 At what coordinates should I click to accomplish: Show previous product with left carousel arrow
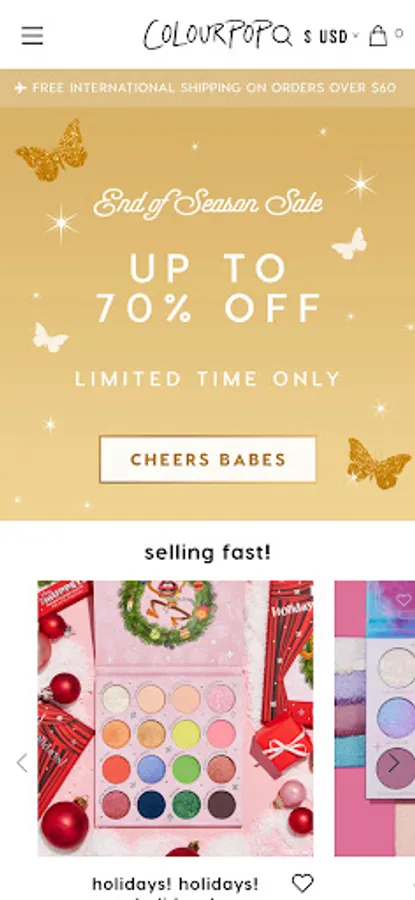pos(22,763)
